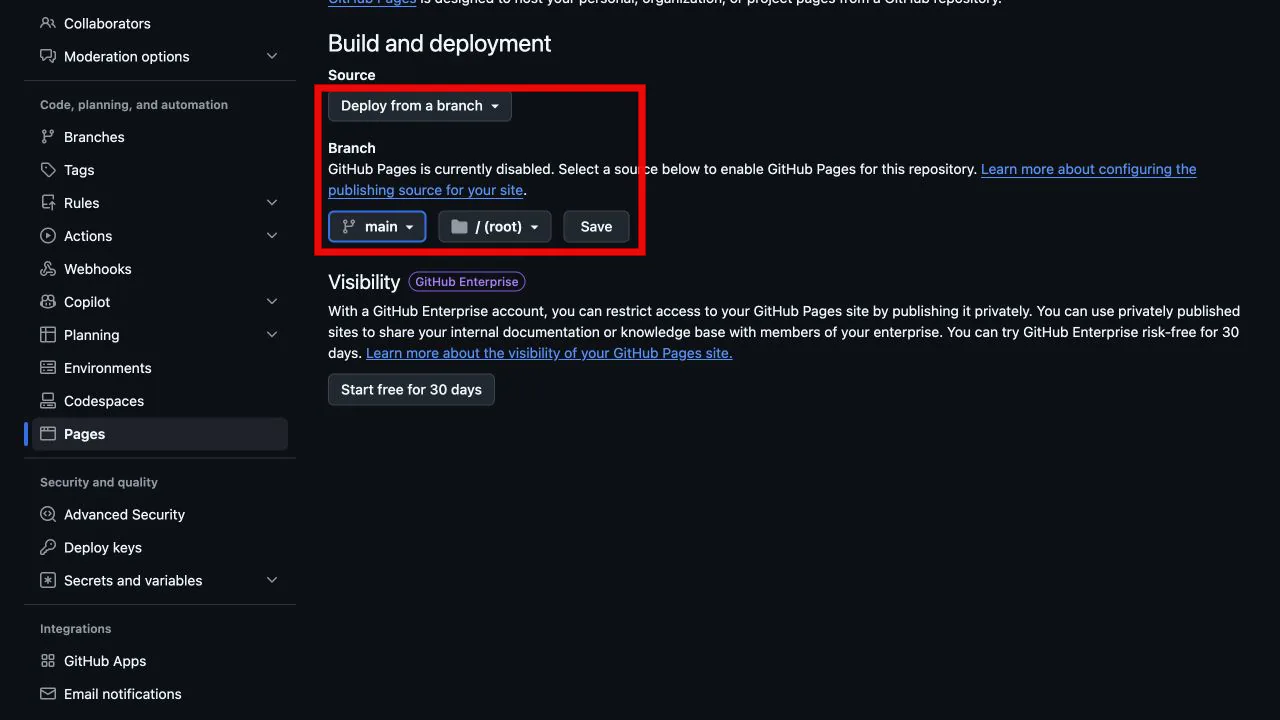Open Tags settings
The height and width of the screenshot is (720, 1280).
pyautogui.click(x=160, y=170)
